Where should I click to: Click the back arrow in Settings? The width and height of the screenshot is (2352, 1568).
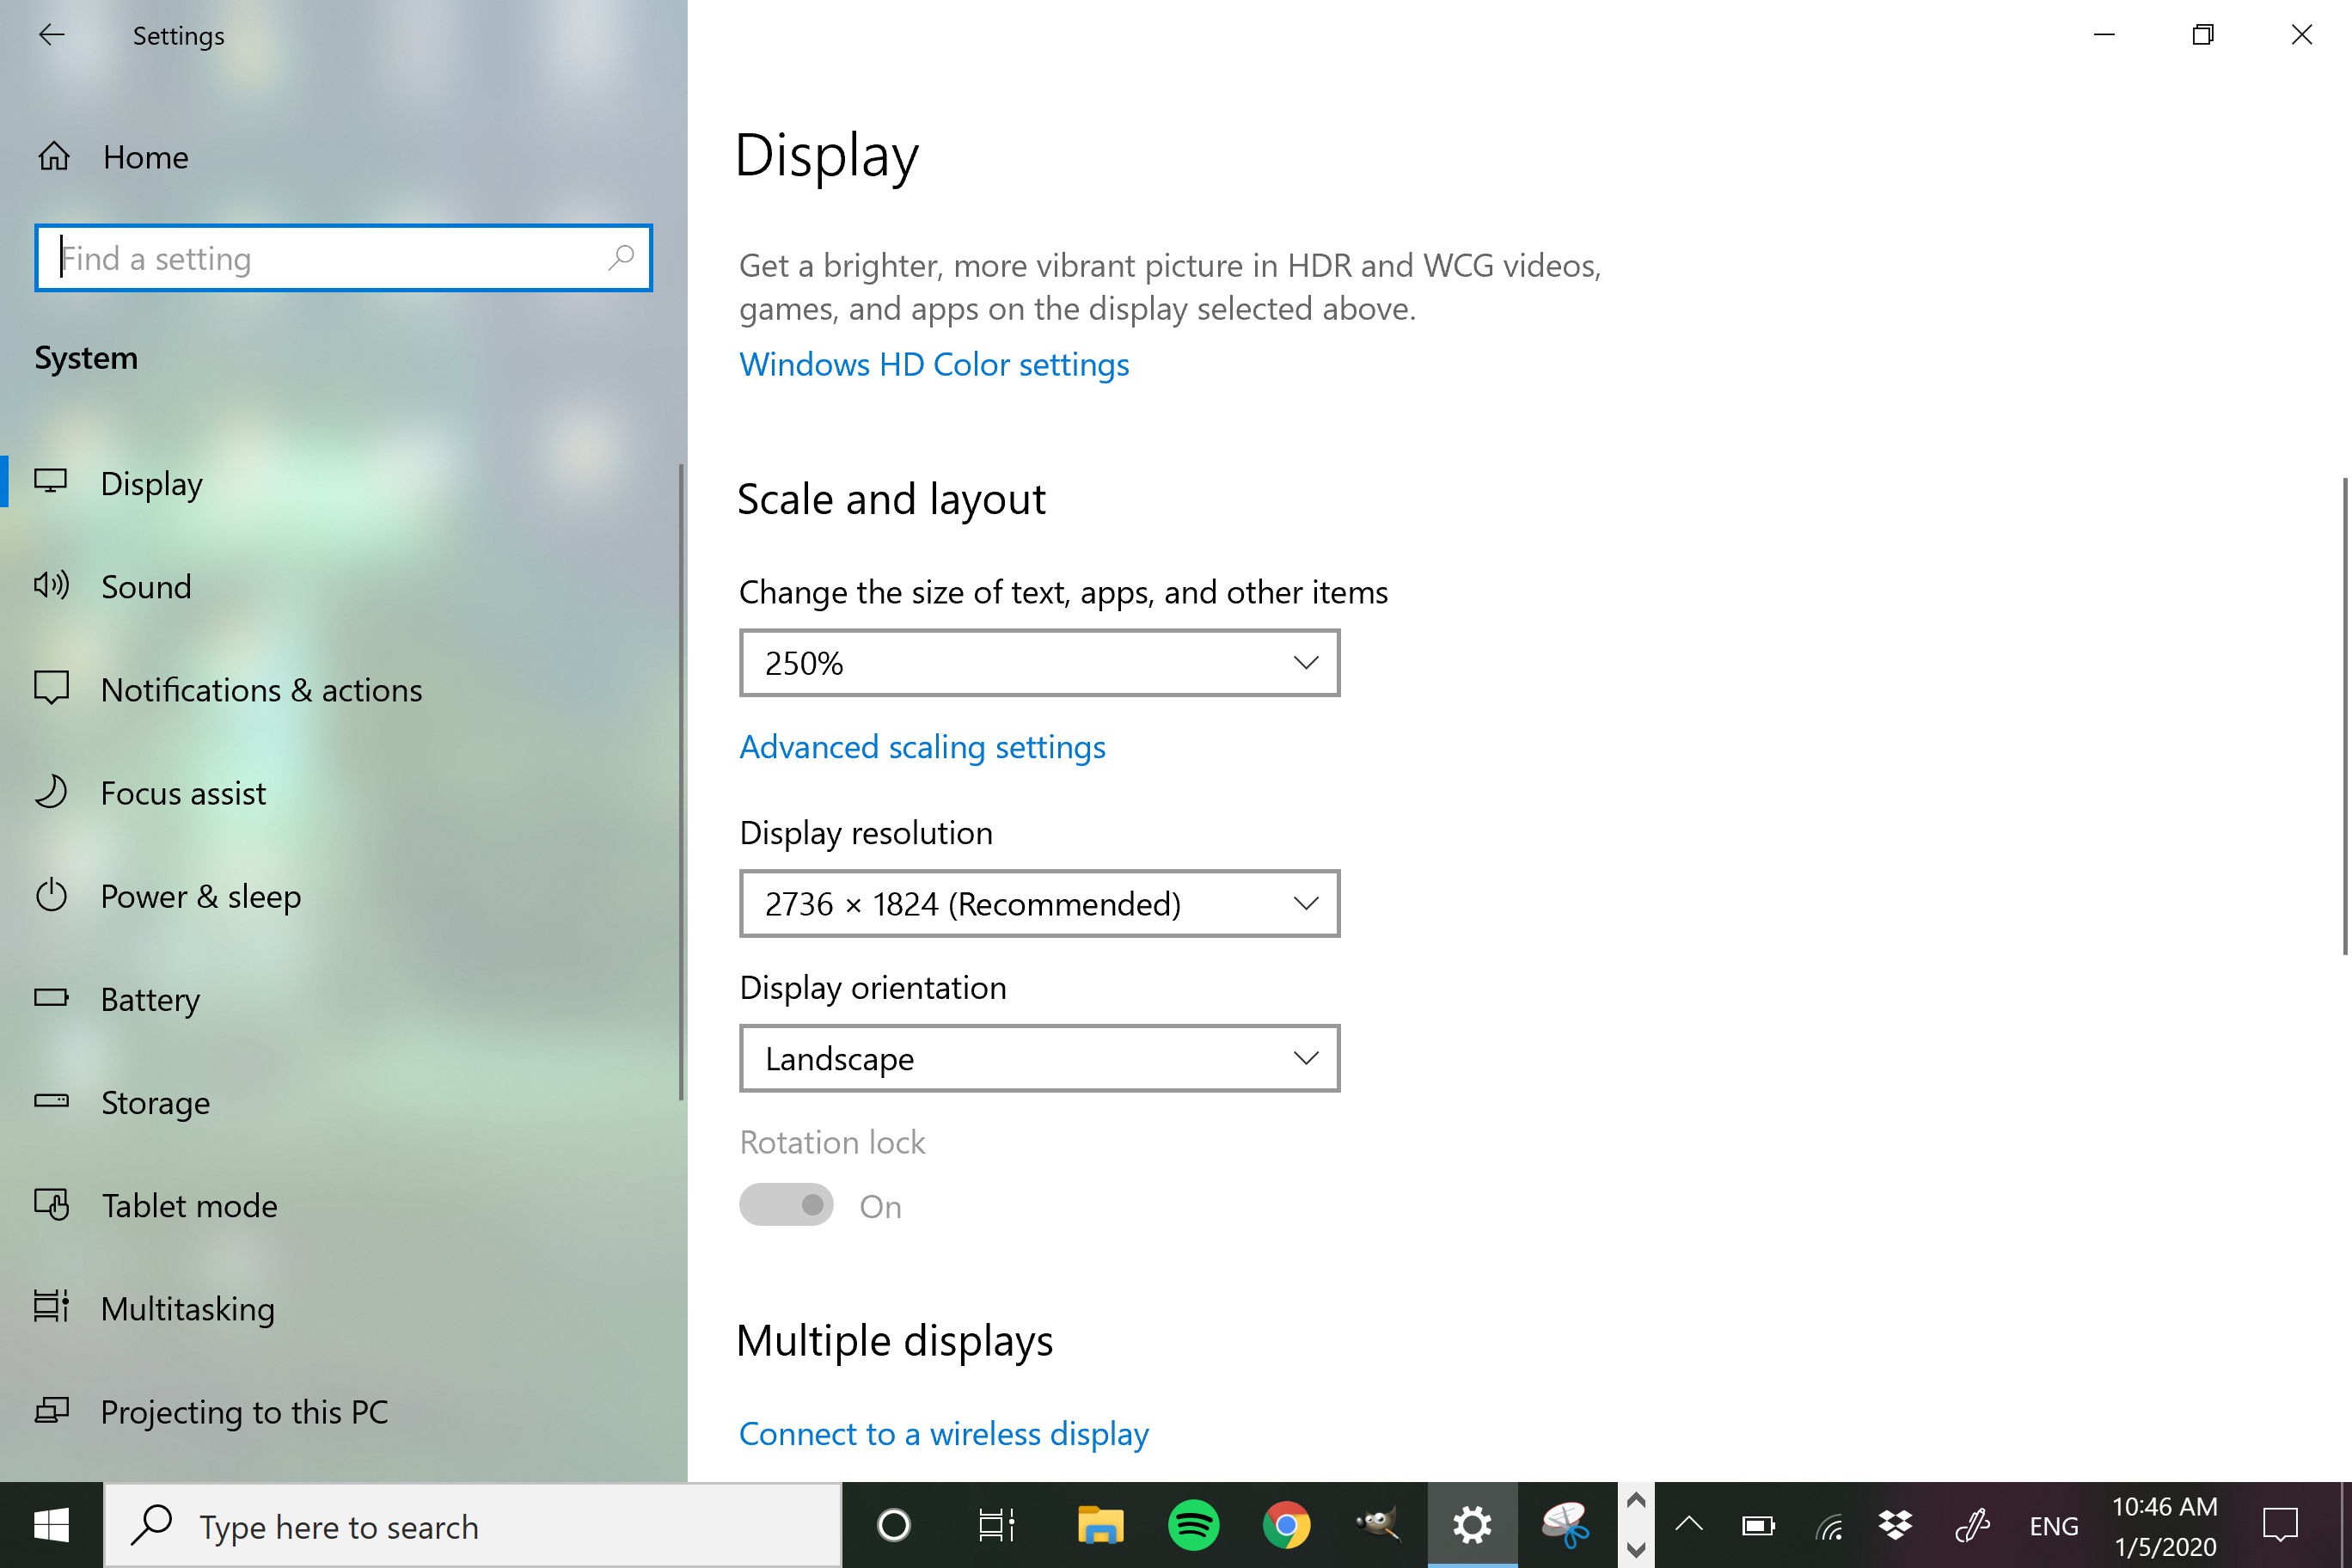pos(51,35)
